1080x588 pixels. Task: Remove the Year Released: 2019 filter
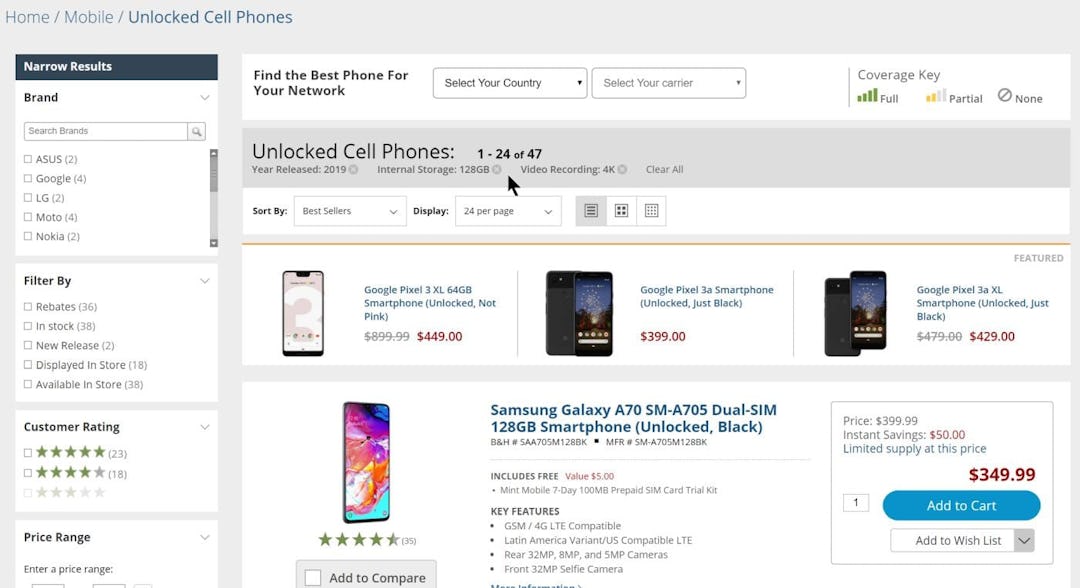click(x=353, y=170)
